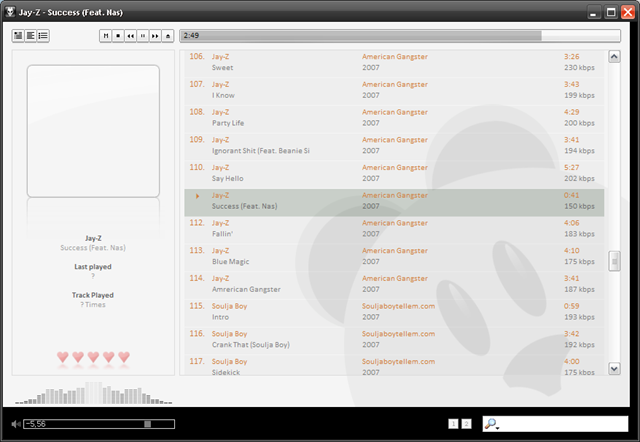Rate the track five hearts

pos(124,357)
